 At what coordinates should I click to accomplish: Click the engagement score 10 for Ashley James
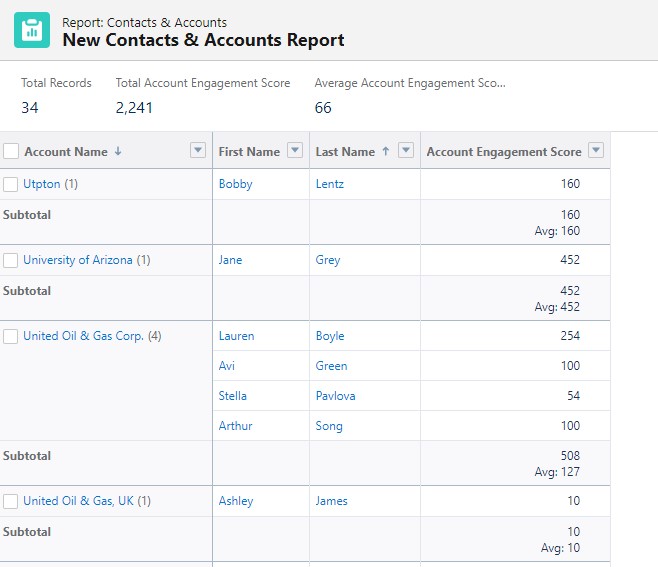click(x=574, y=501)
